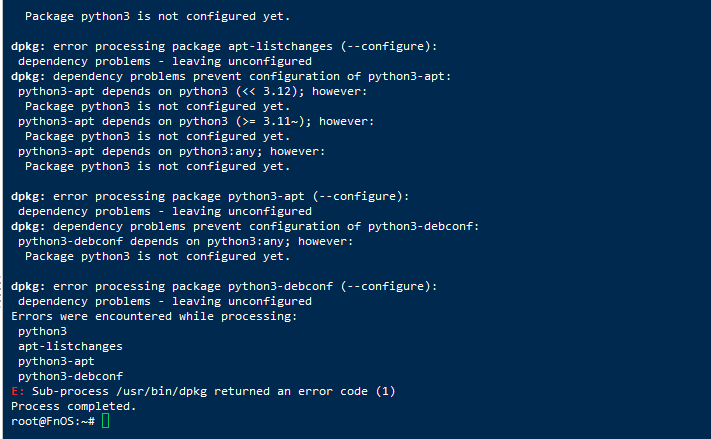Click the bold dpkg: before apt-listchanges error
This screenshot has width=711, height=439.
point(28,46)
